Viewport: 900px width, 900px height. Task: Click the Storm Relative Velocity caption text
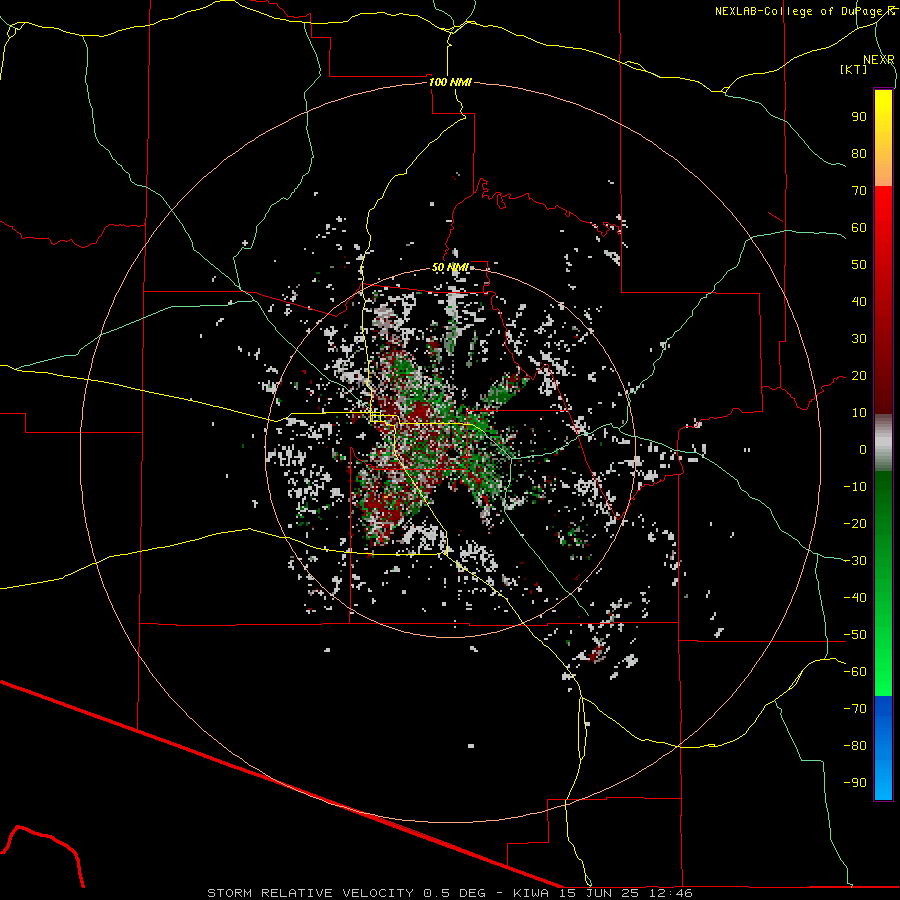[449, 893]
